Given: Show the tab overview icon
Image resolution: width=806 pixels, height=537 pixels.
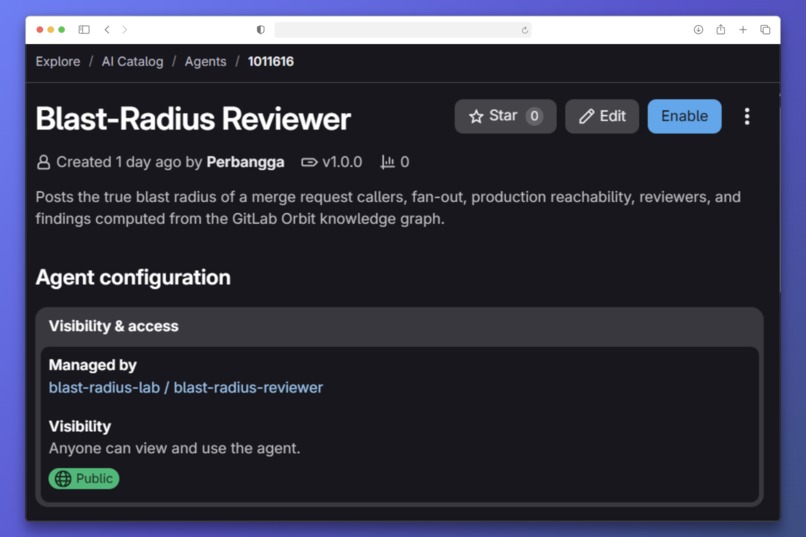Looking at the screenshot, I should point(765,30).
